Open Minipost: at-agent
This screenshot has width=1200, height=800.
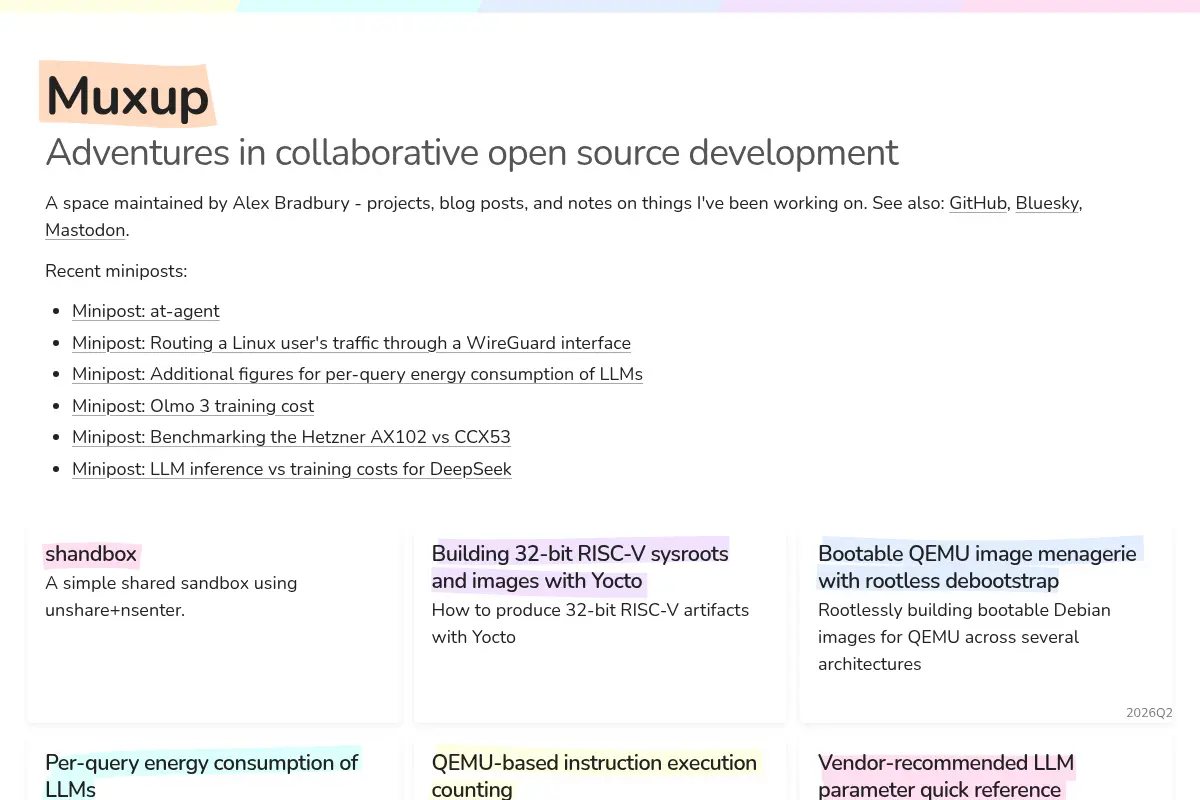(x=146, y=311)
